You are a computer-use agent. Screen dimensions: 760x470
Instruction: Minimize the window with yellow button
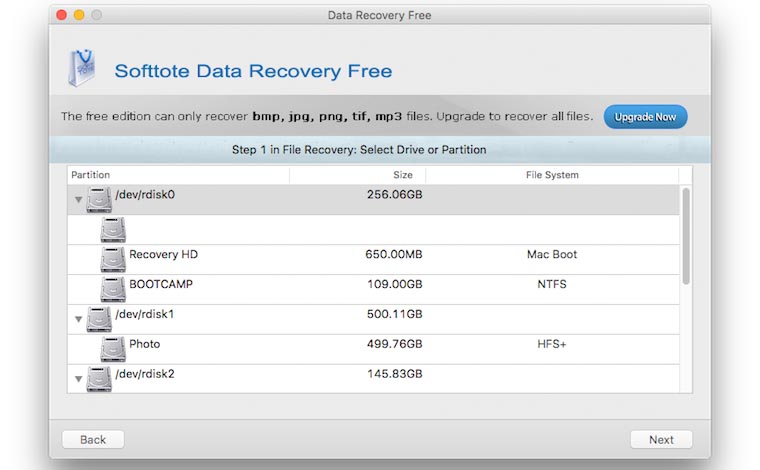(x=79, y=15)
